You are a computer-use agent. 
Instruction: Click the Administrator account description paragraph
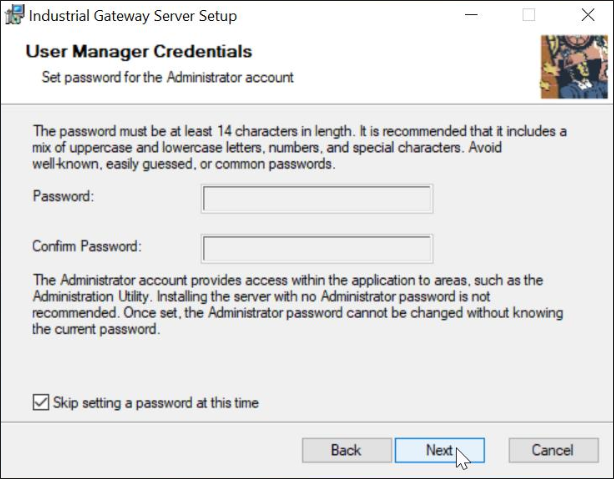click(x=298, y=304)
